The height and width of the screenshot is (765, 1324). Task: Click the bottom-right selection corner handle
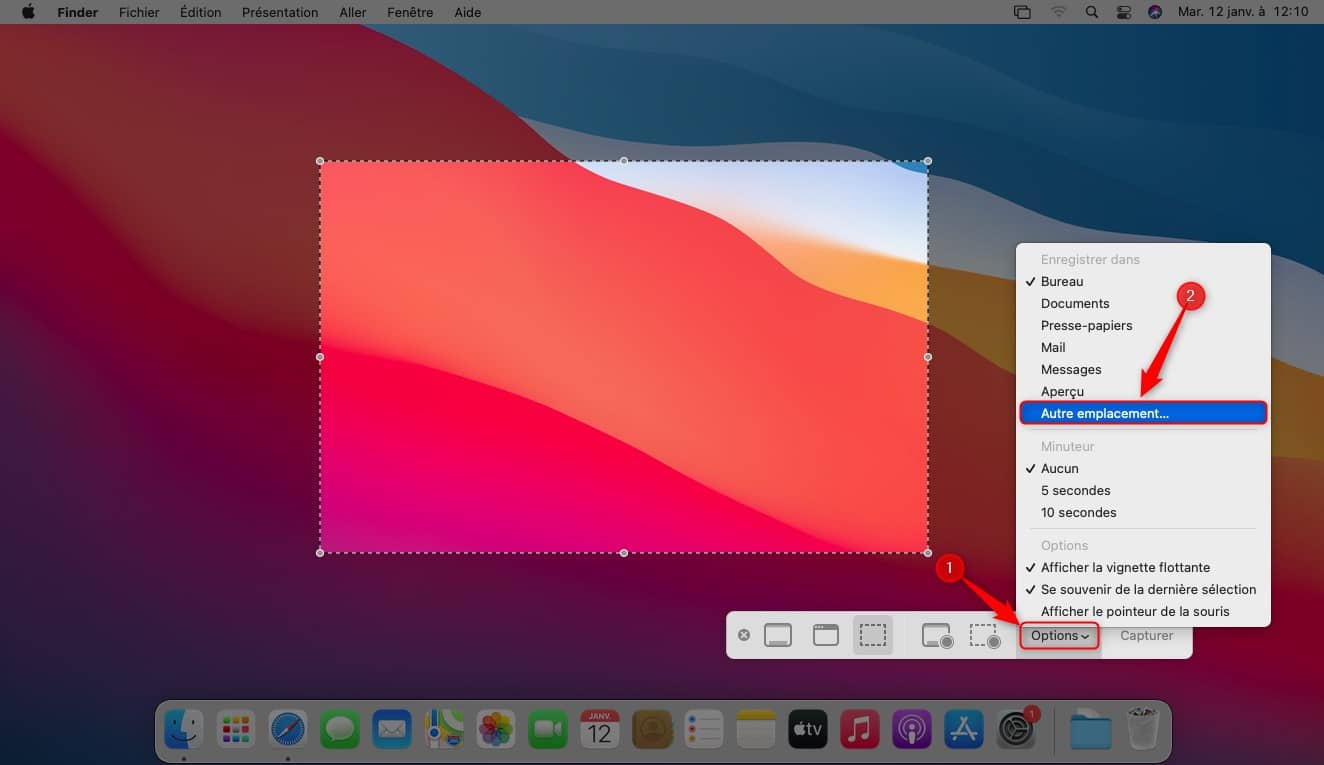pos(928,553)
